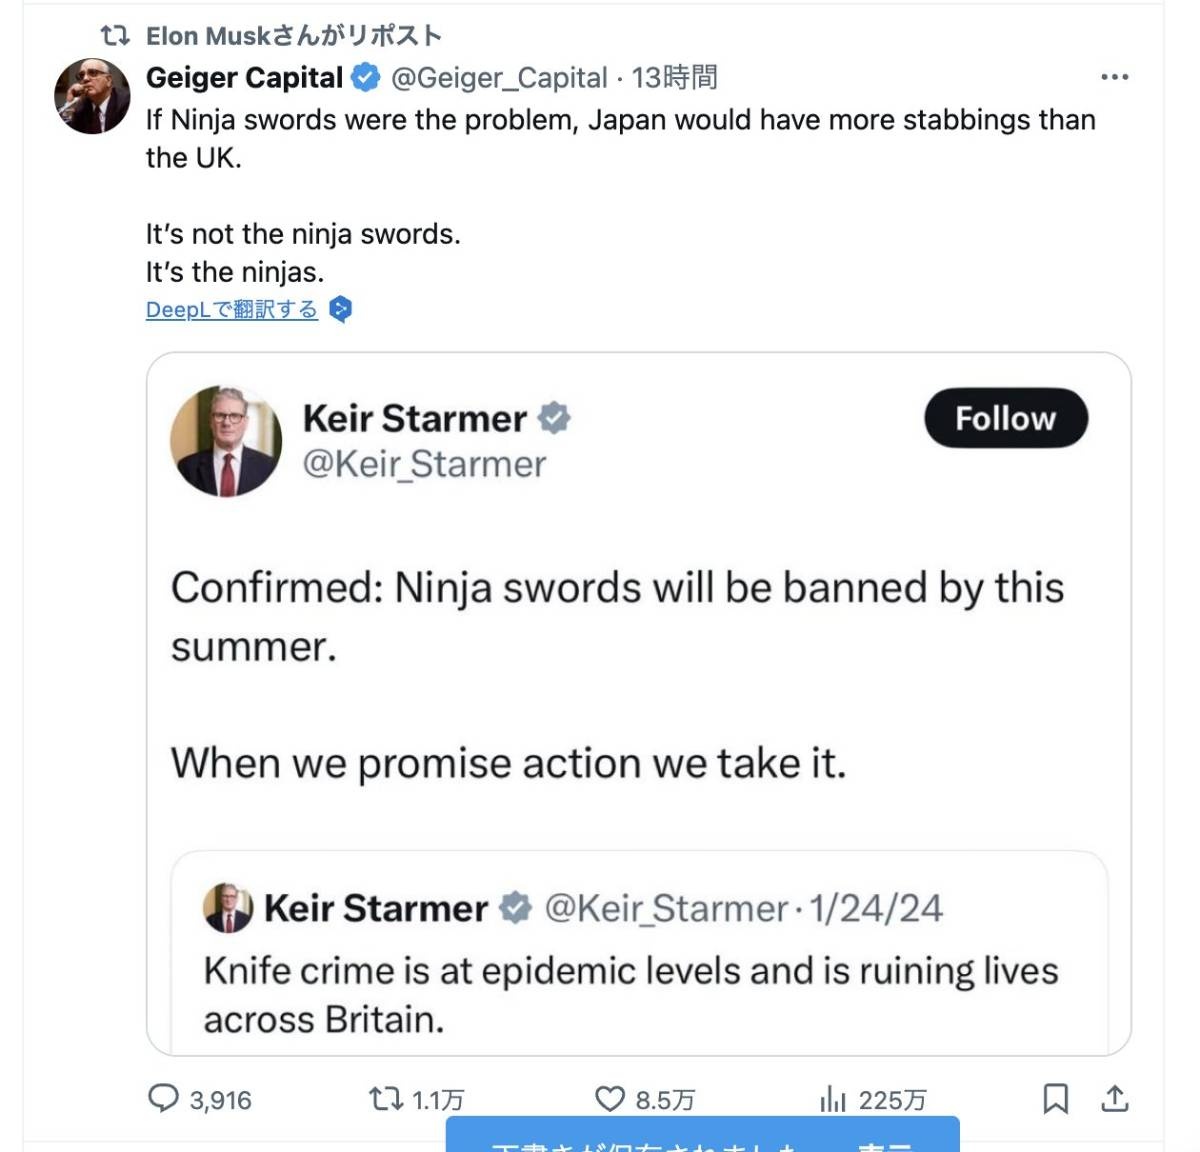The image size is (1200, 1152).
Task: Bookmark this tweet
Action: pyautogui.click(x=1055, y=1099)
